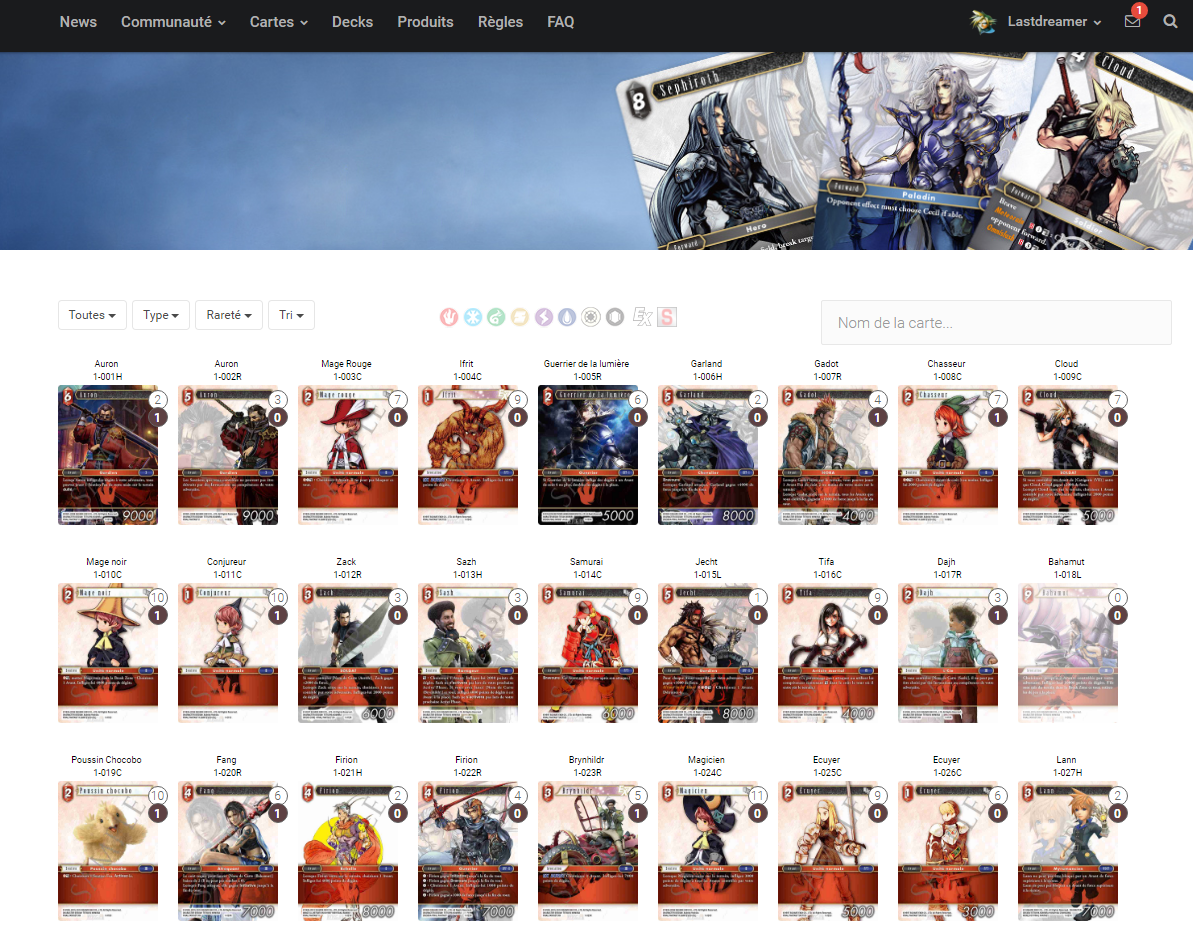Open the Fang 1-020R card image
The height and width of the screenshot is (938, 1193).
click(227, 851)
